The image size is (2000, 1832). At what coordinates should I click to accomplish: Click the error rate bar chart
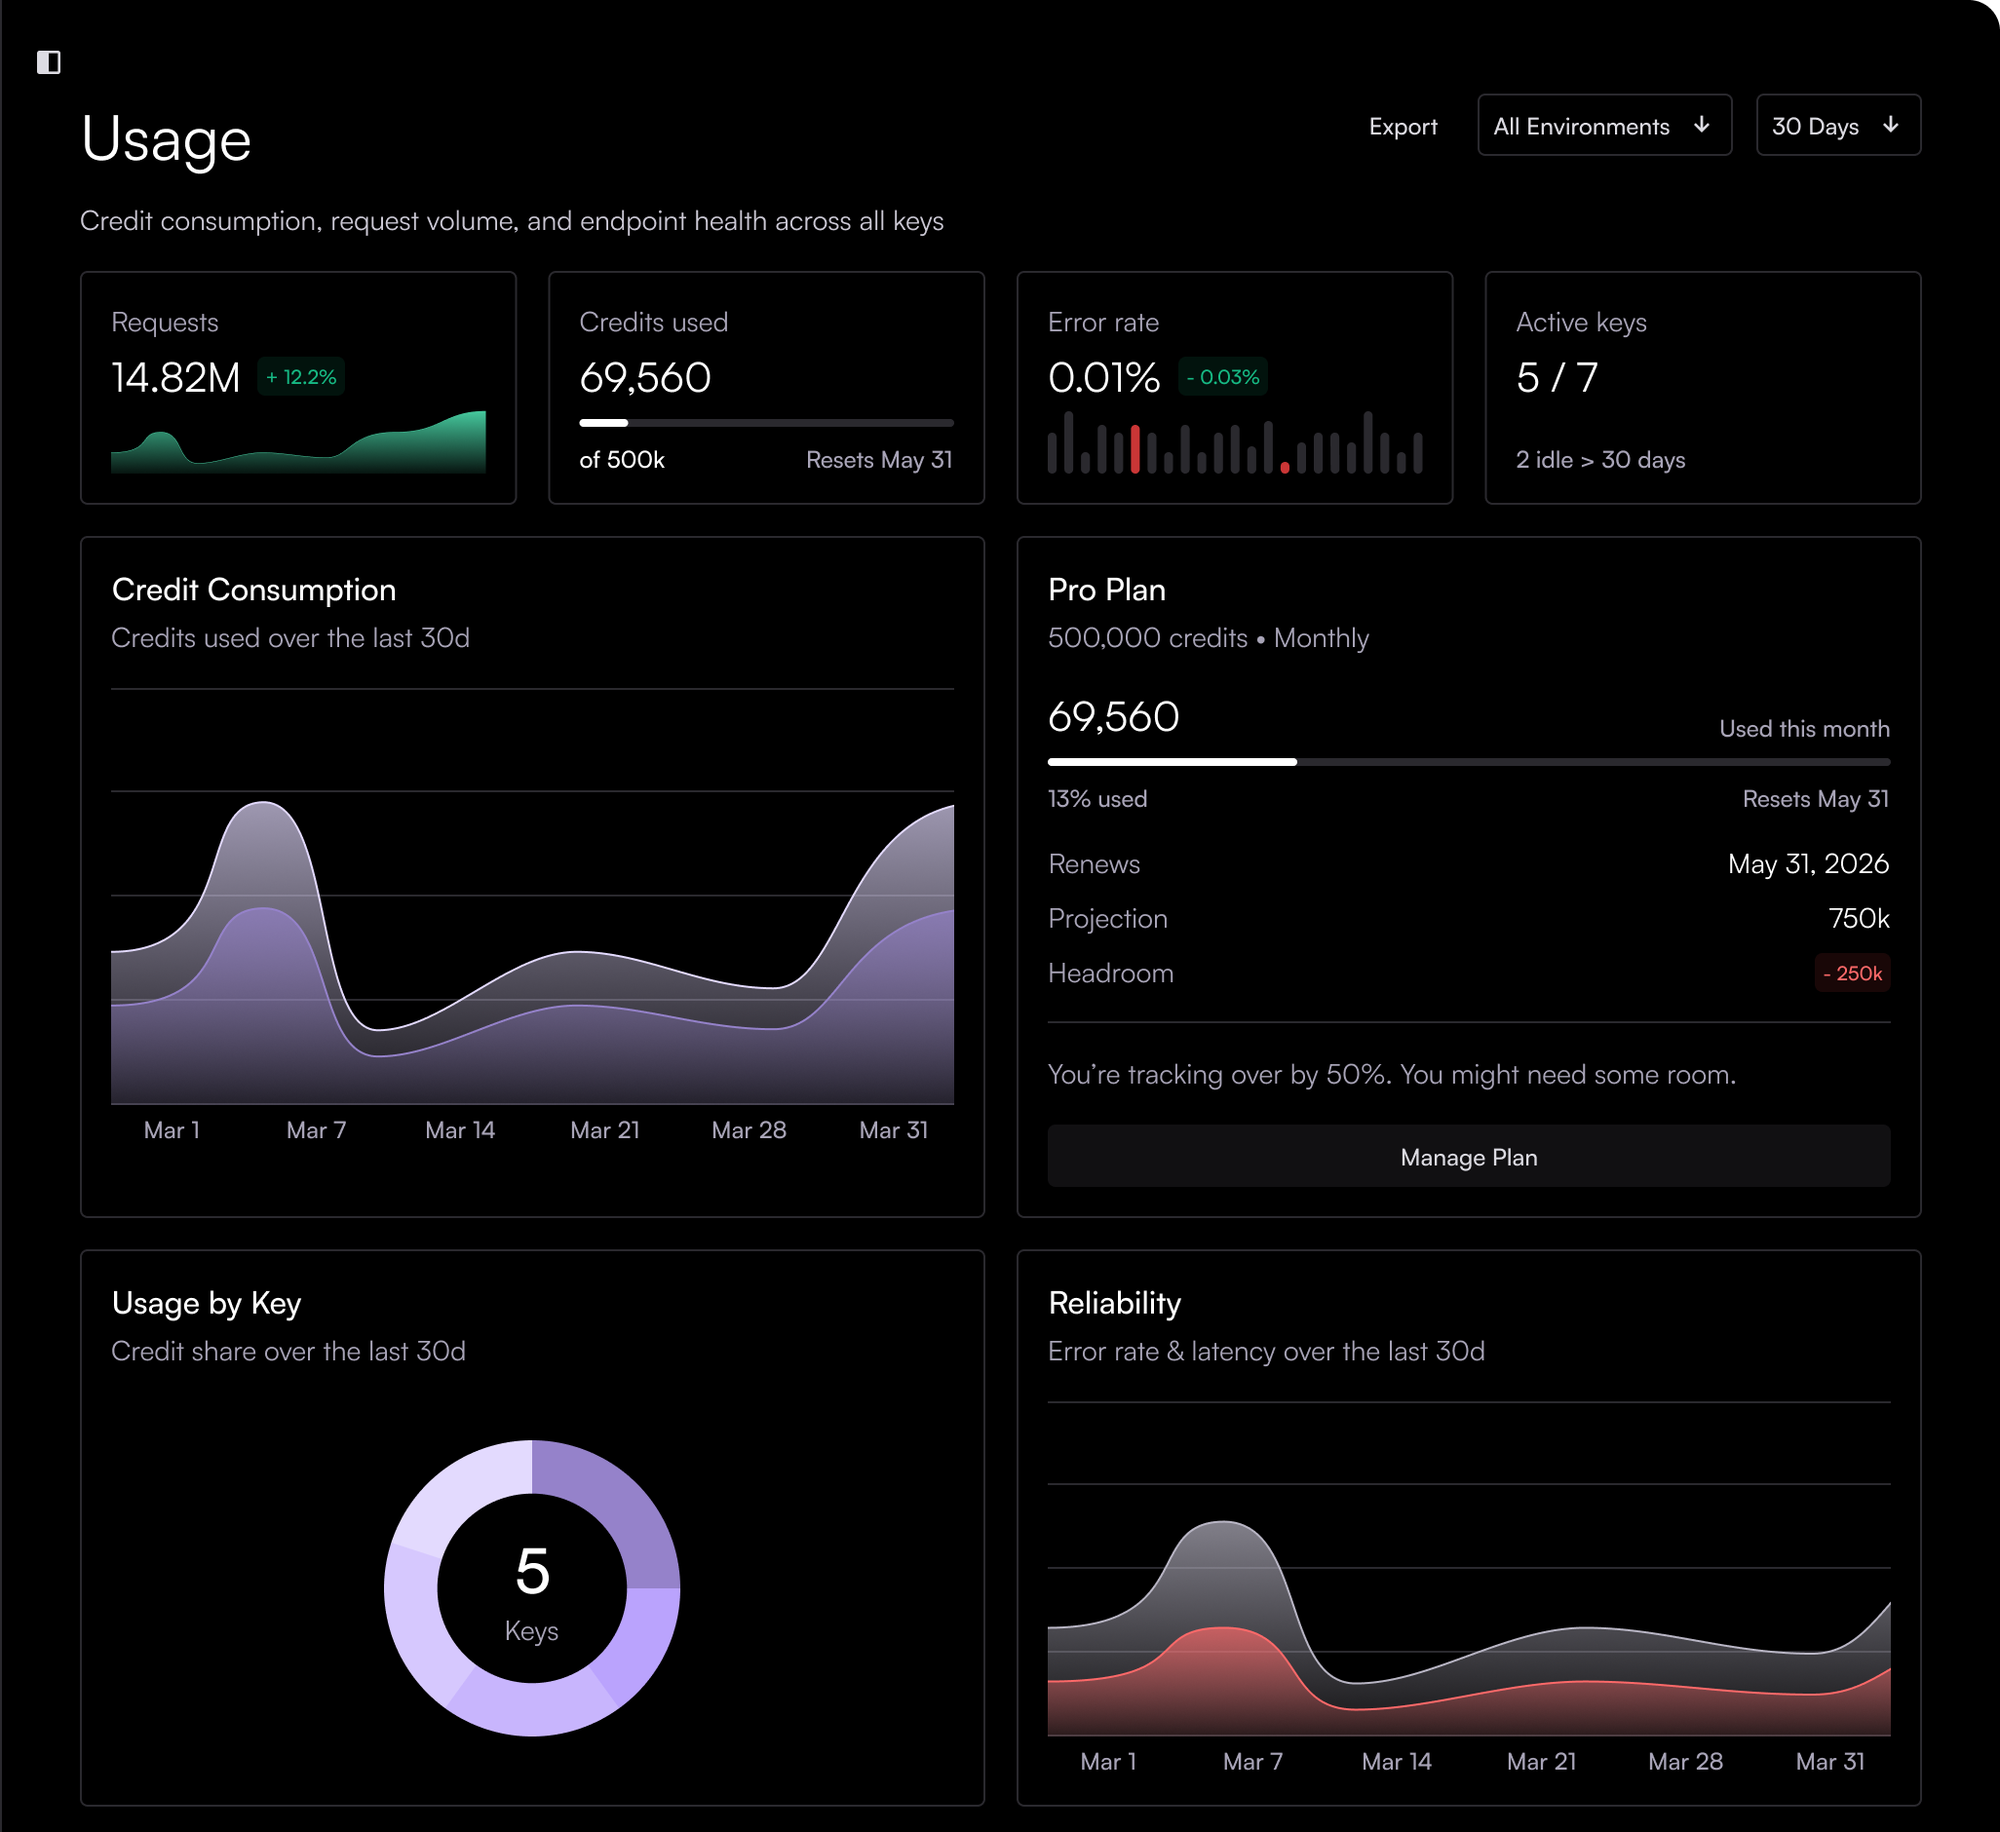[x=1234, y=441]
